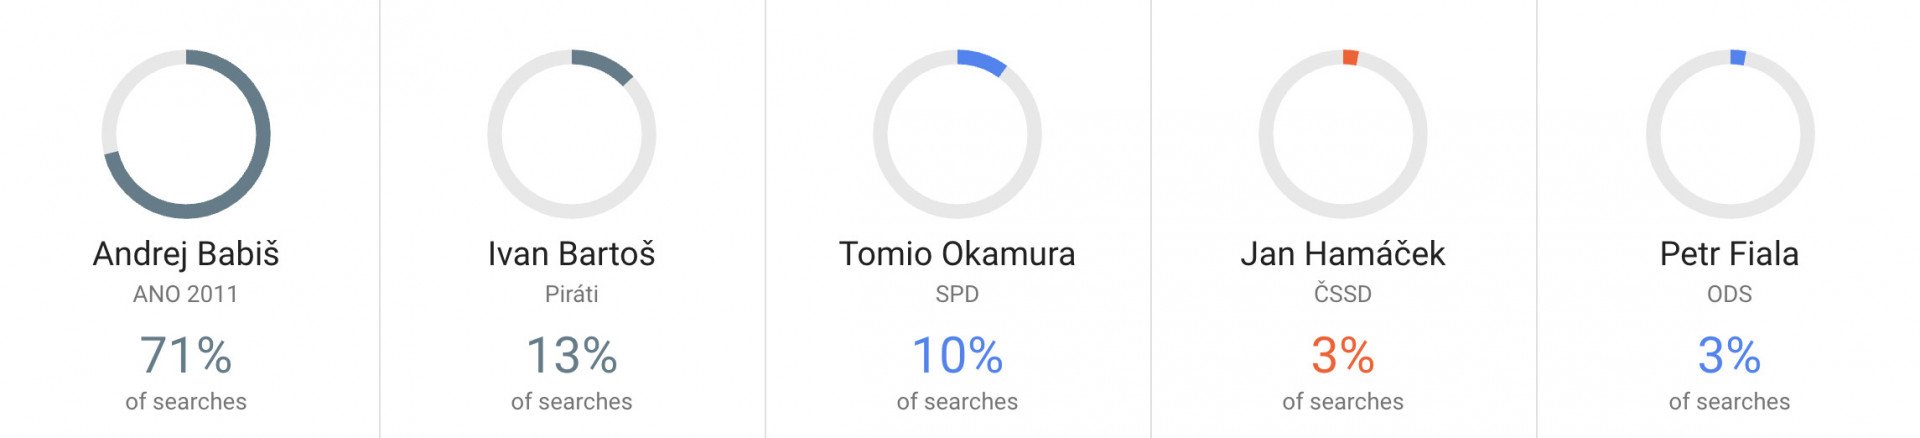Click the ODS party label
Viewport: 1920px width, 438px height.
click(1730, 294)
